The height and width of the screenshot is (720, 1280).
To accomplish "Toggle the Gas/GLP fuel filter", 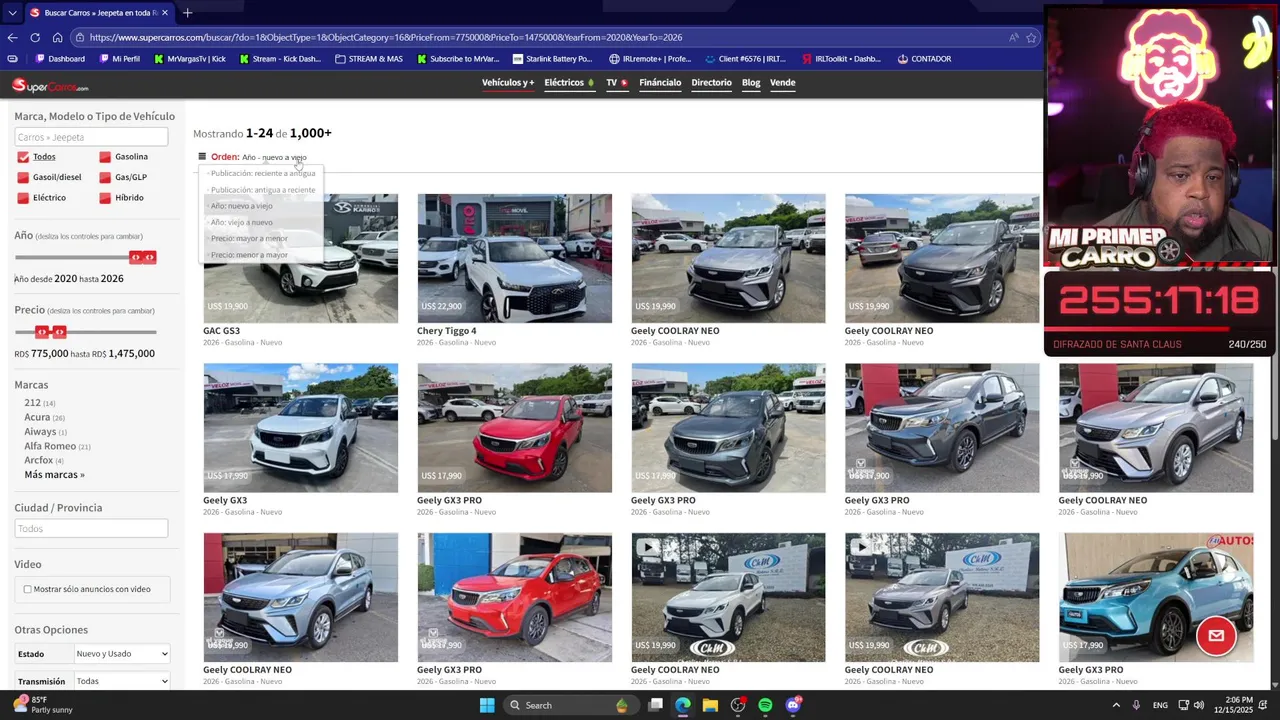I will tap(105, 177).
